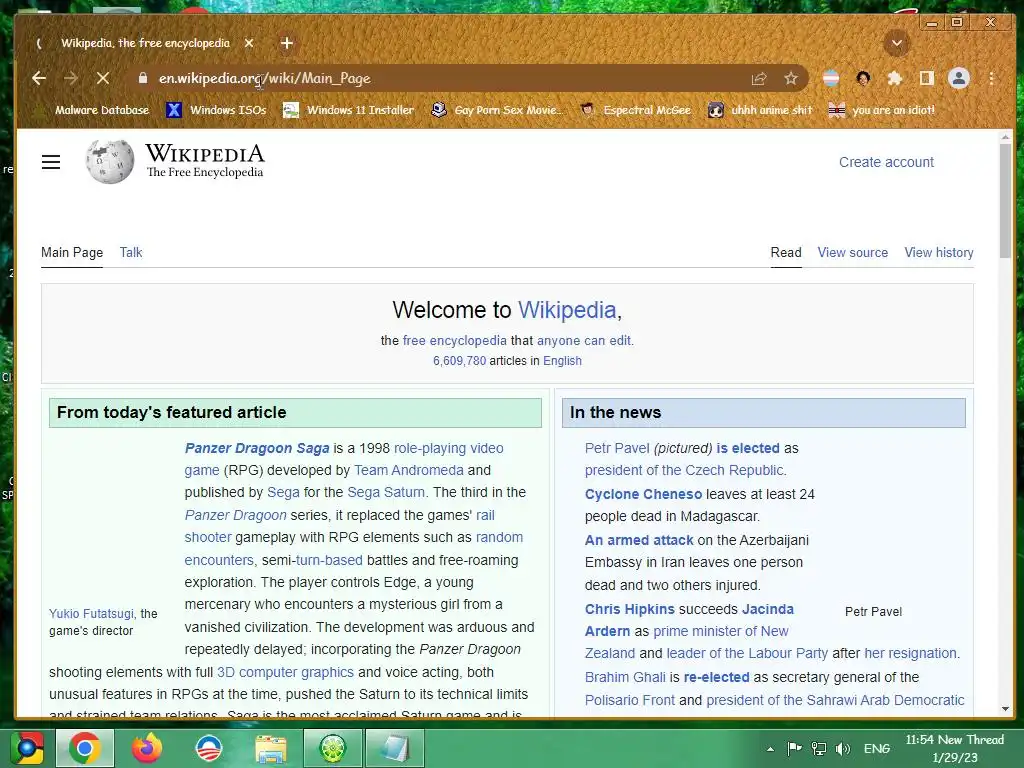Click Create account link
The image size is (1024, 768).
point(886,162)
